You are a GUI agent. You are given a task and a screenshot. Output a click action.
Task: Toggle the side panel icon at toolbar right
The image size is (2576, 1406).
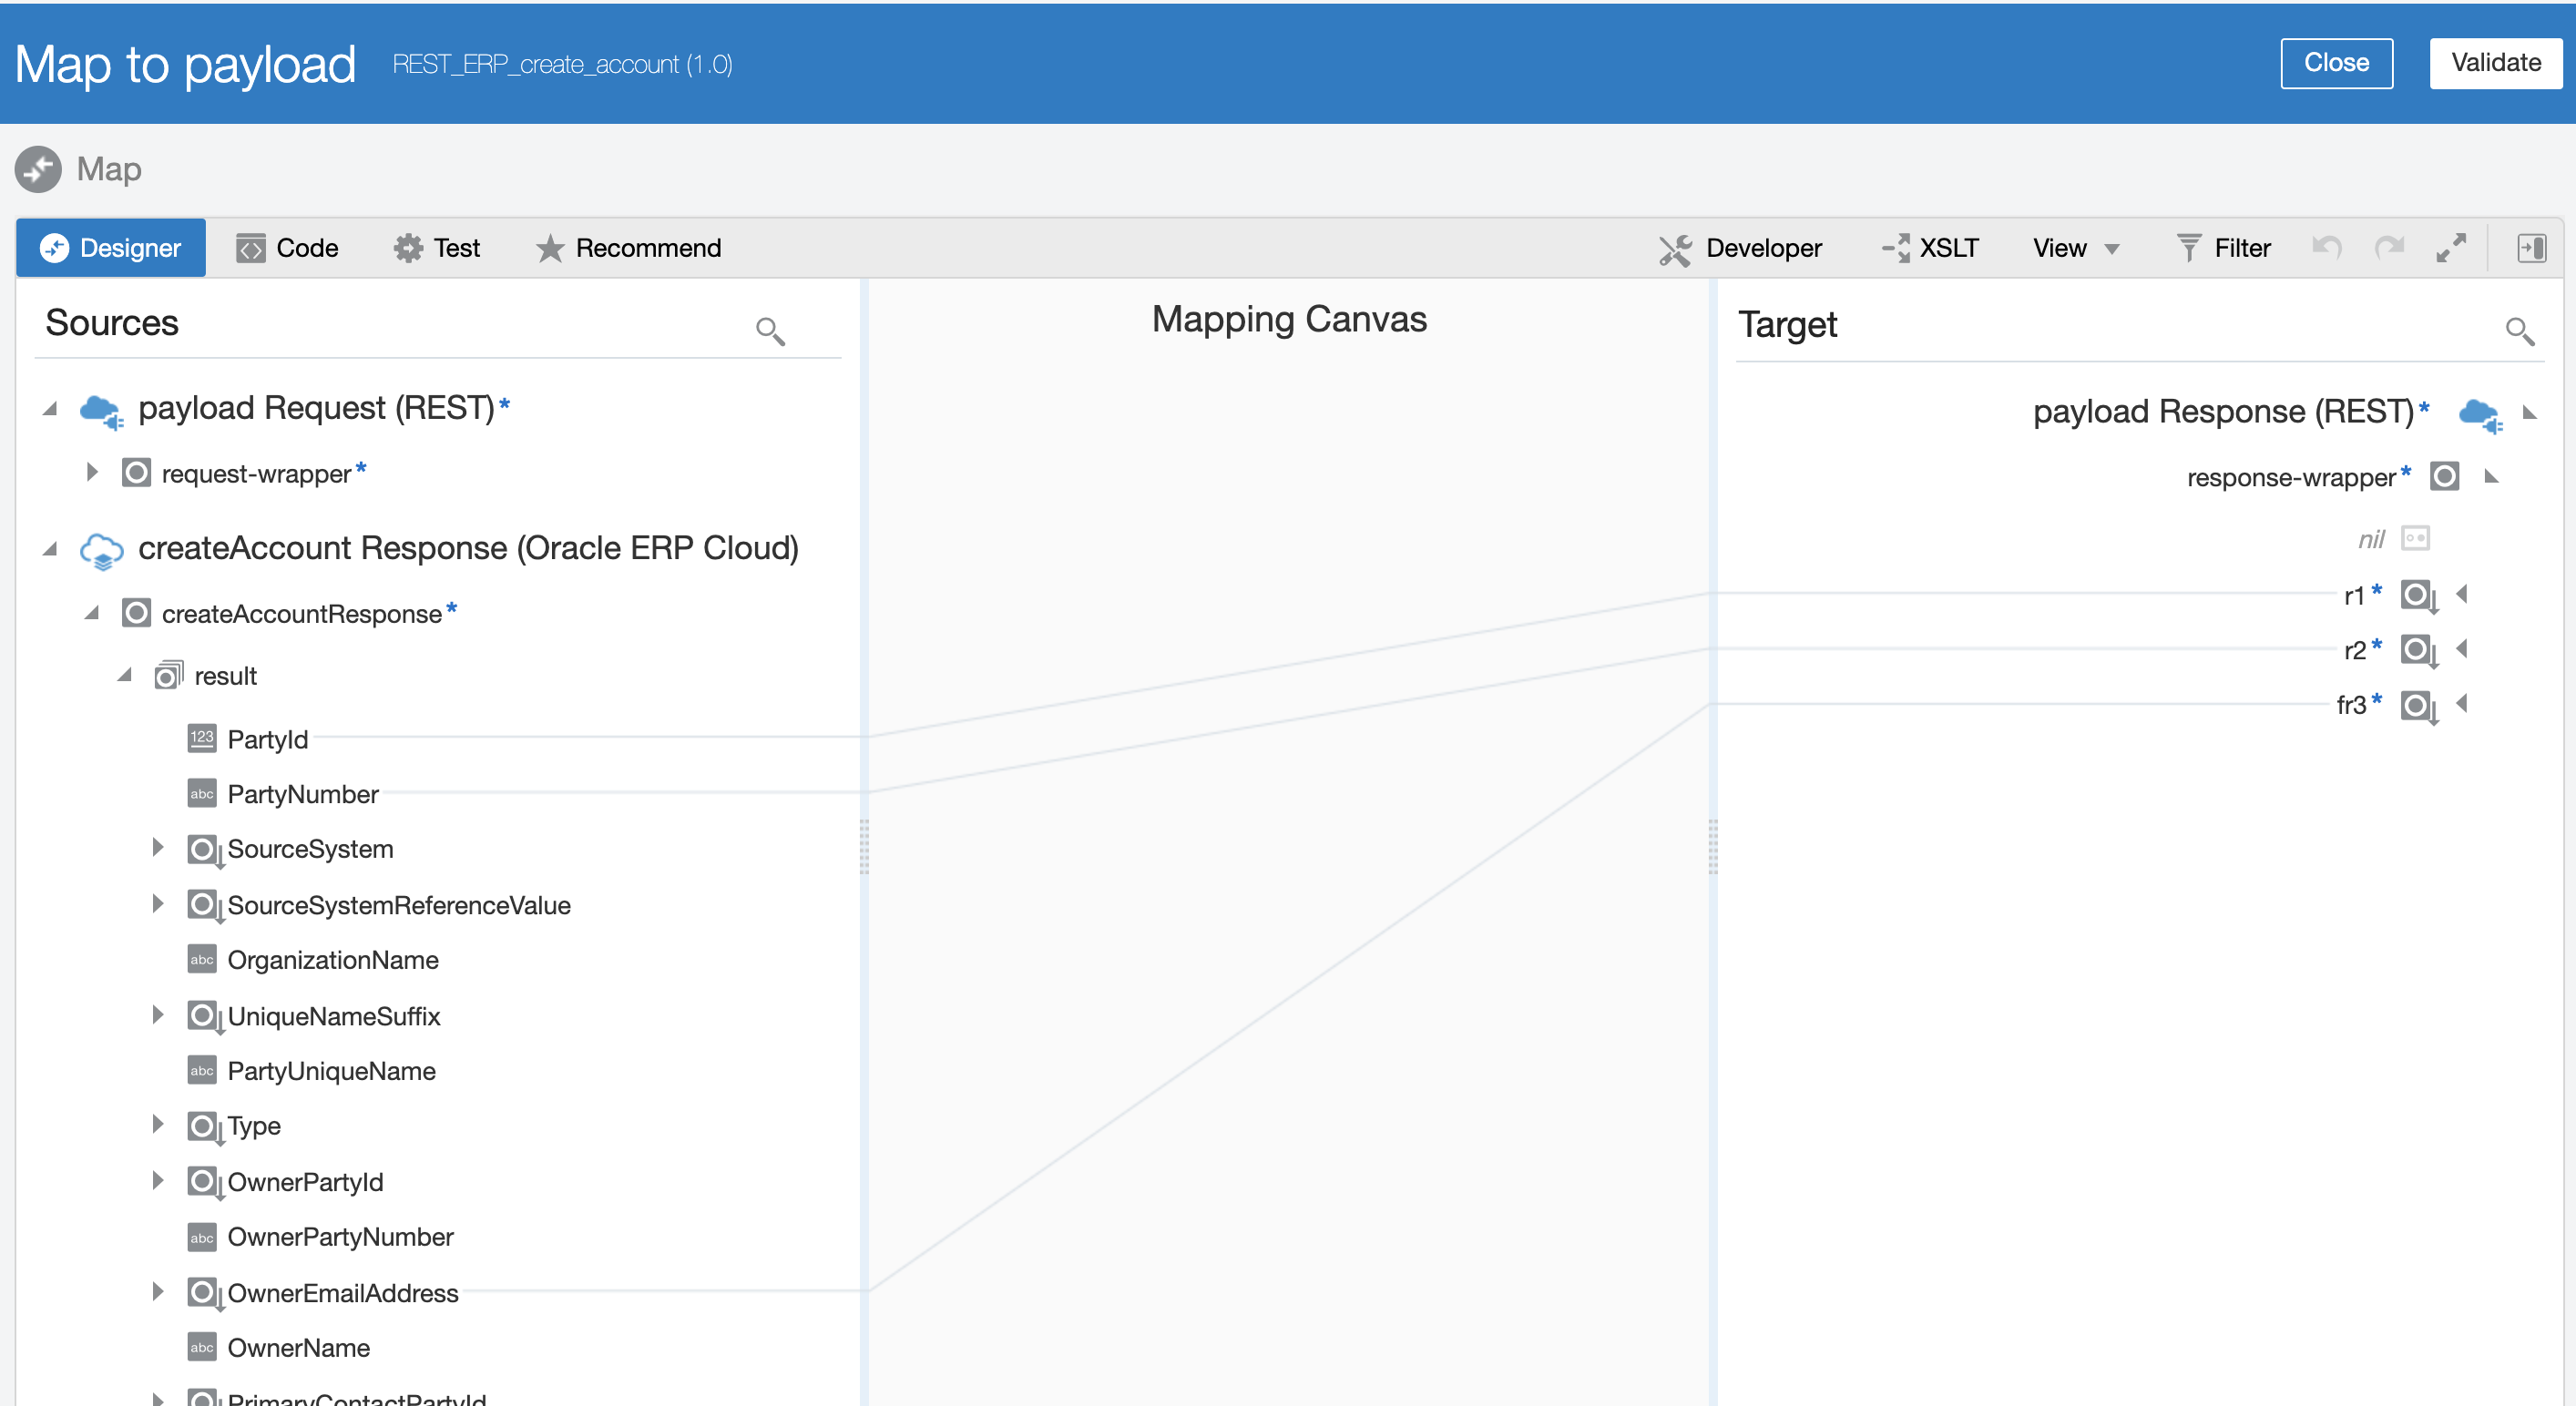2531,248
